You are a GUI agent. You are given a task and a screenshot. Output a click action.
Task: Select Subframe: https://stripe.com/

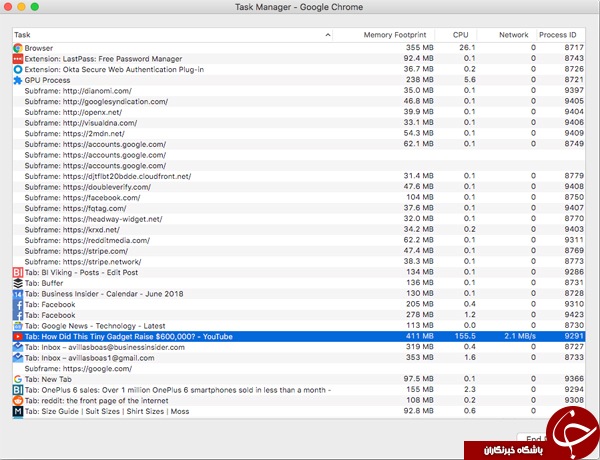click(298, 251)
